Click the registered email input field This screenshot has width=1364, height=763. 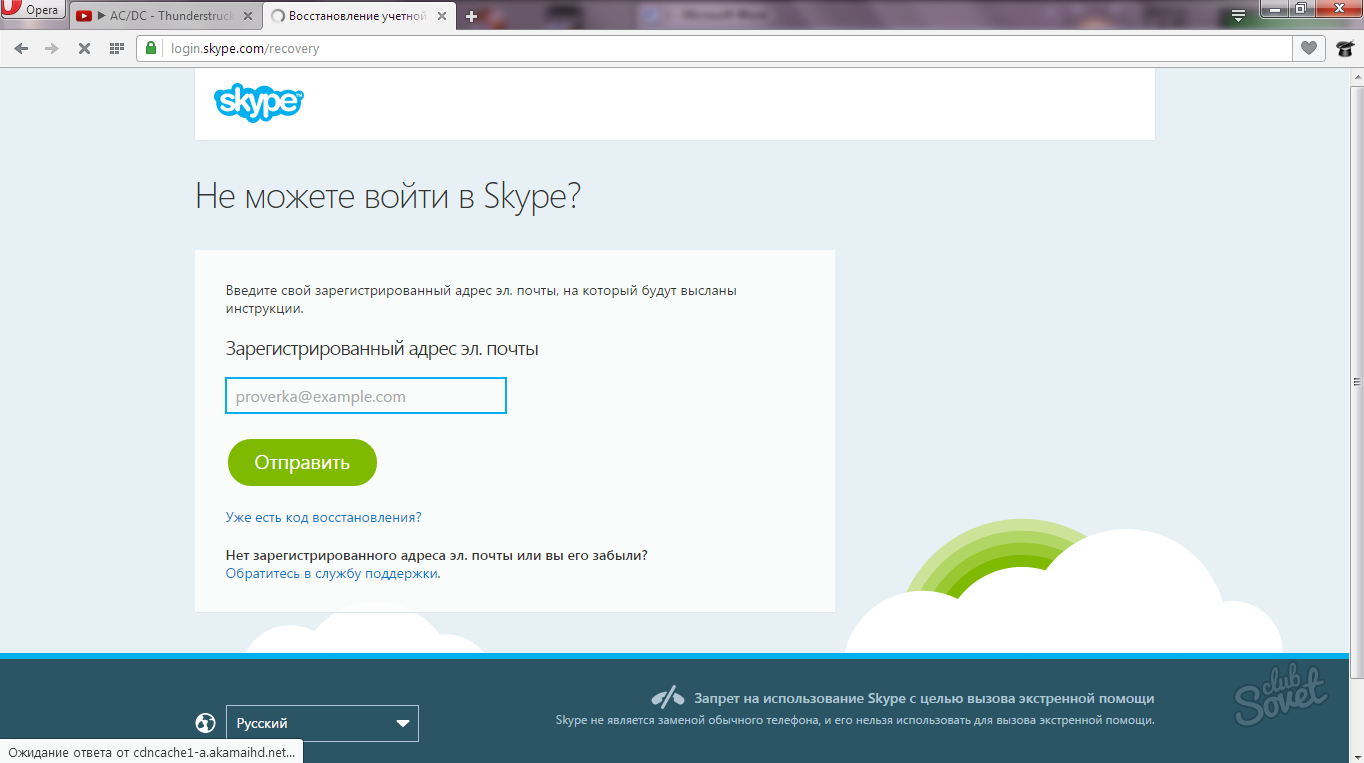coord(366,396)
